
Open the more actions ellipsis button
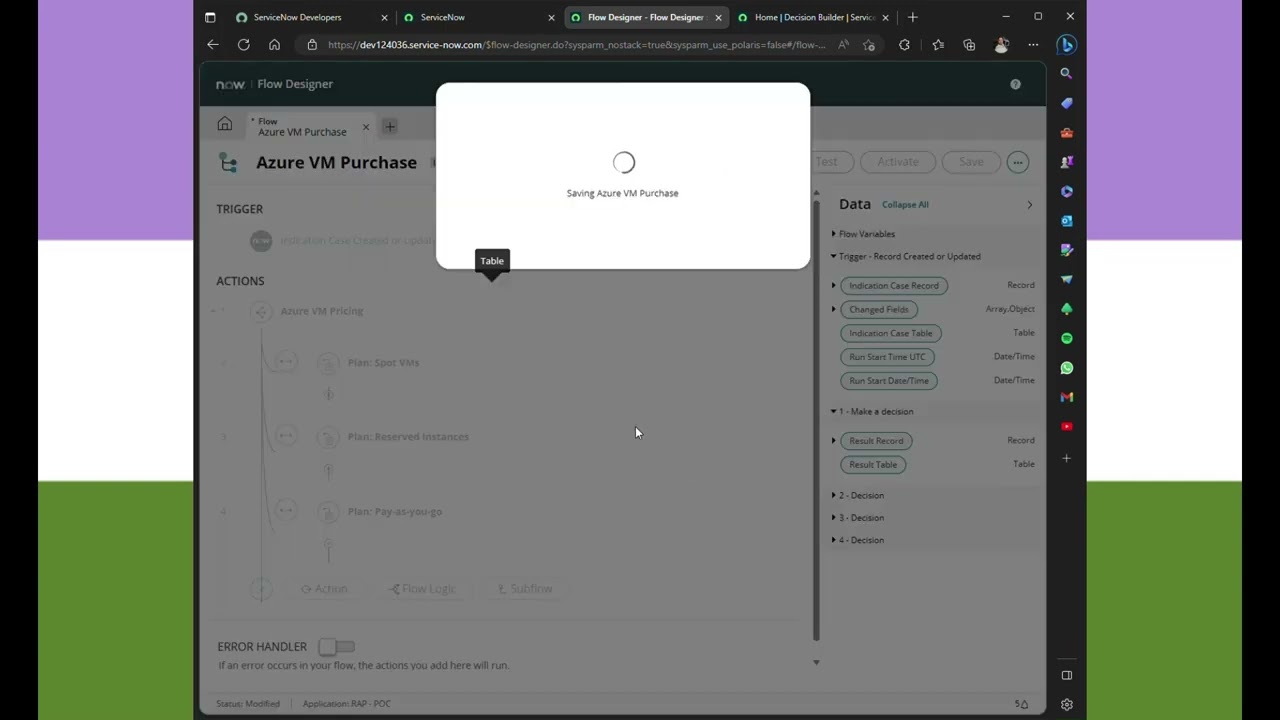coord(1018,162)
